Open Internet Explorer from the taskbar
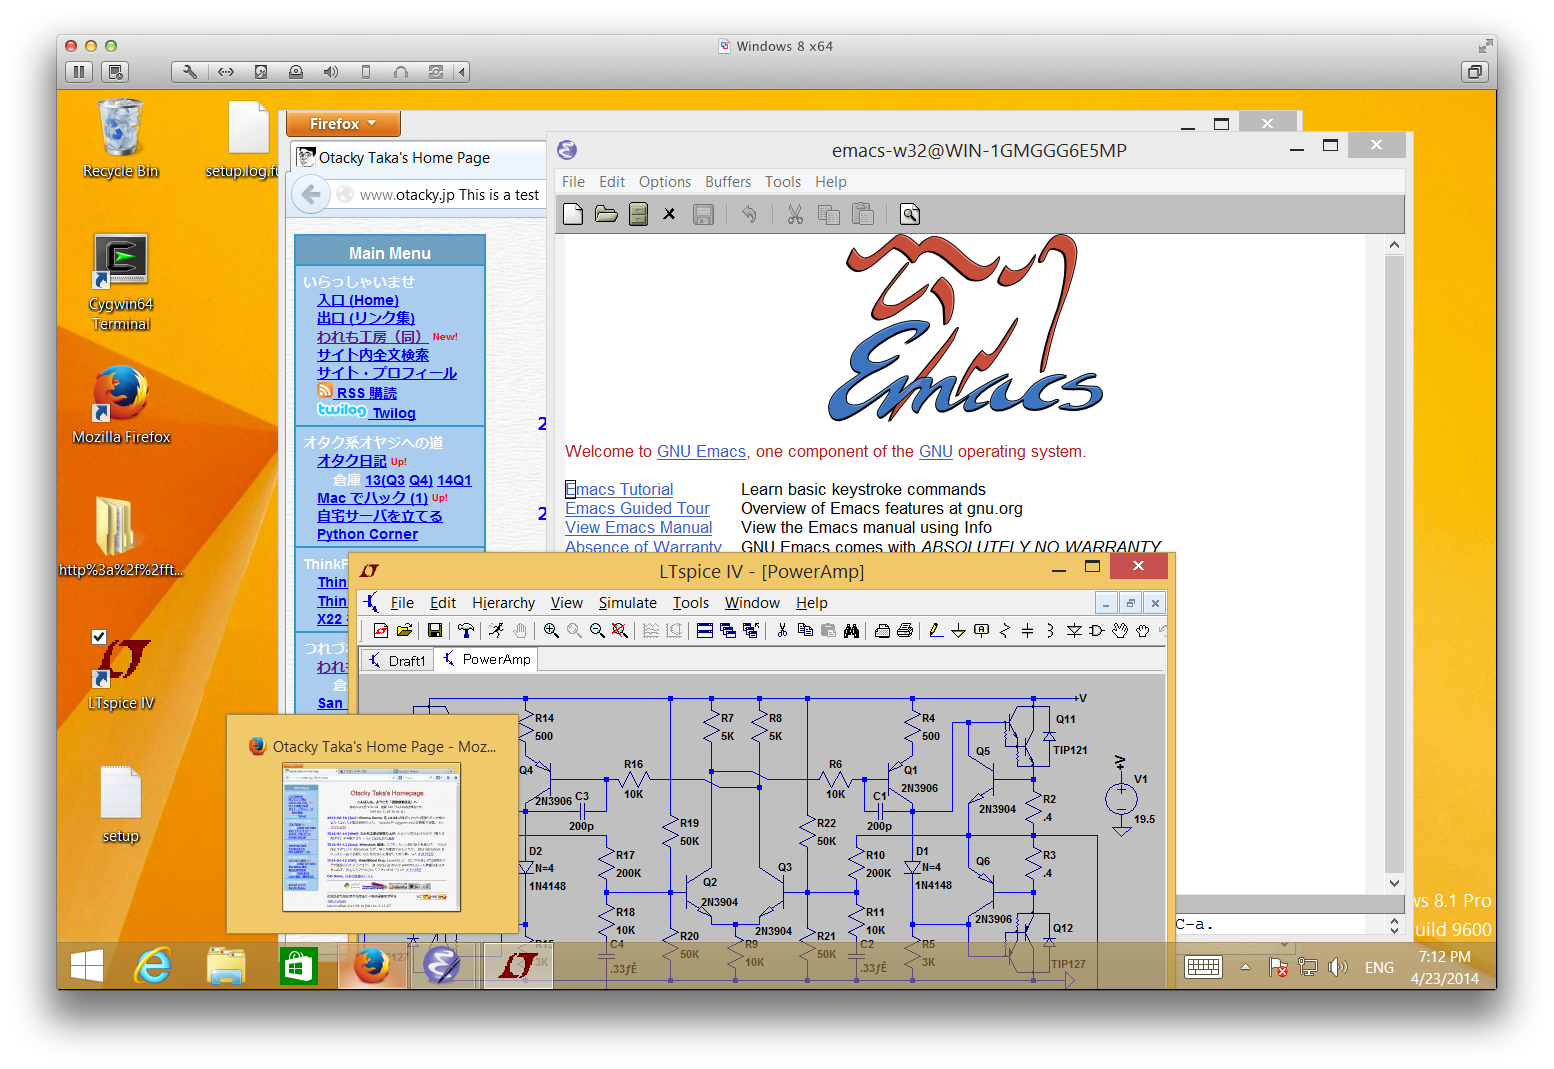 [x=153, y=967]
